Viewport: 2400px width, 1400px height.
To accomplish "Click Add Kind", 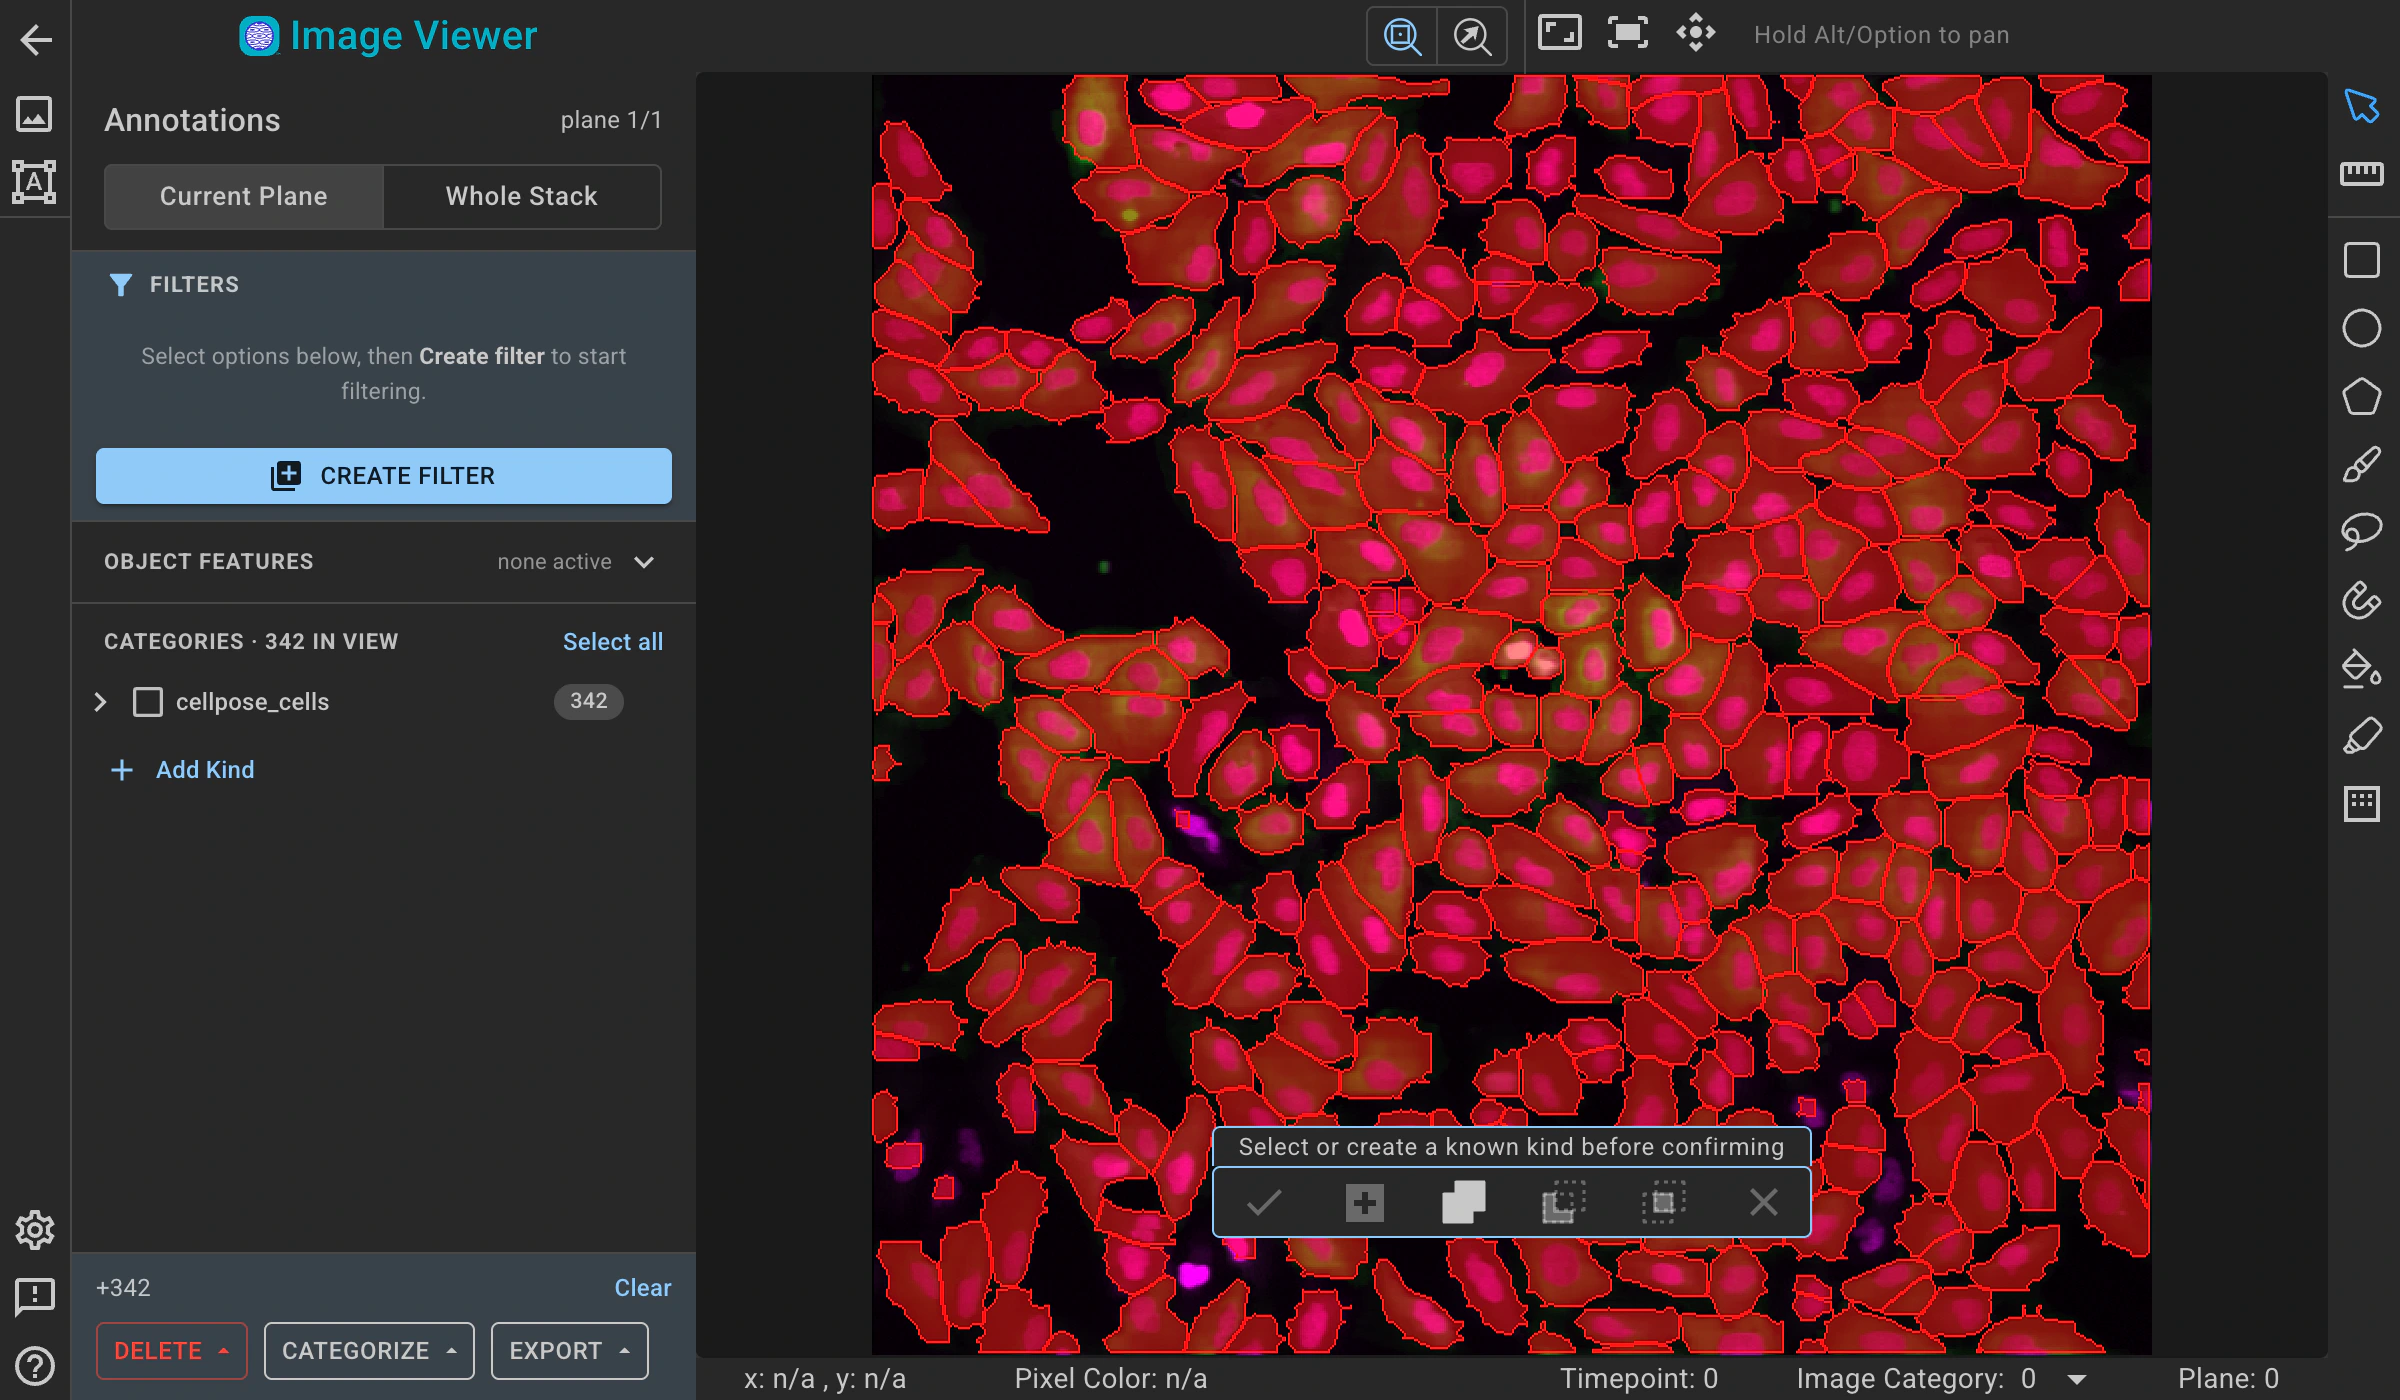I will click(x=182, y=770).
